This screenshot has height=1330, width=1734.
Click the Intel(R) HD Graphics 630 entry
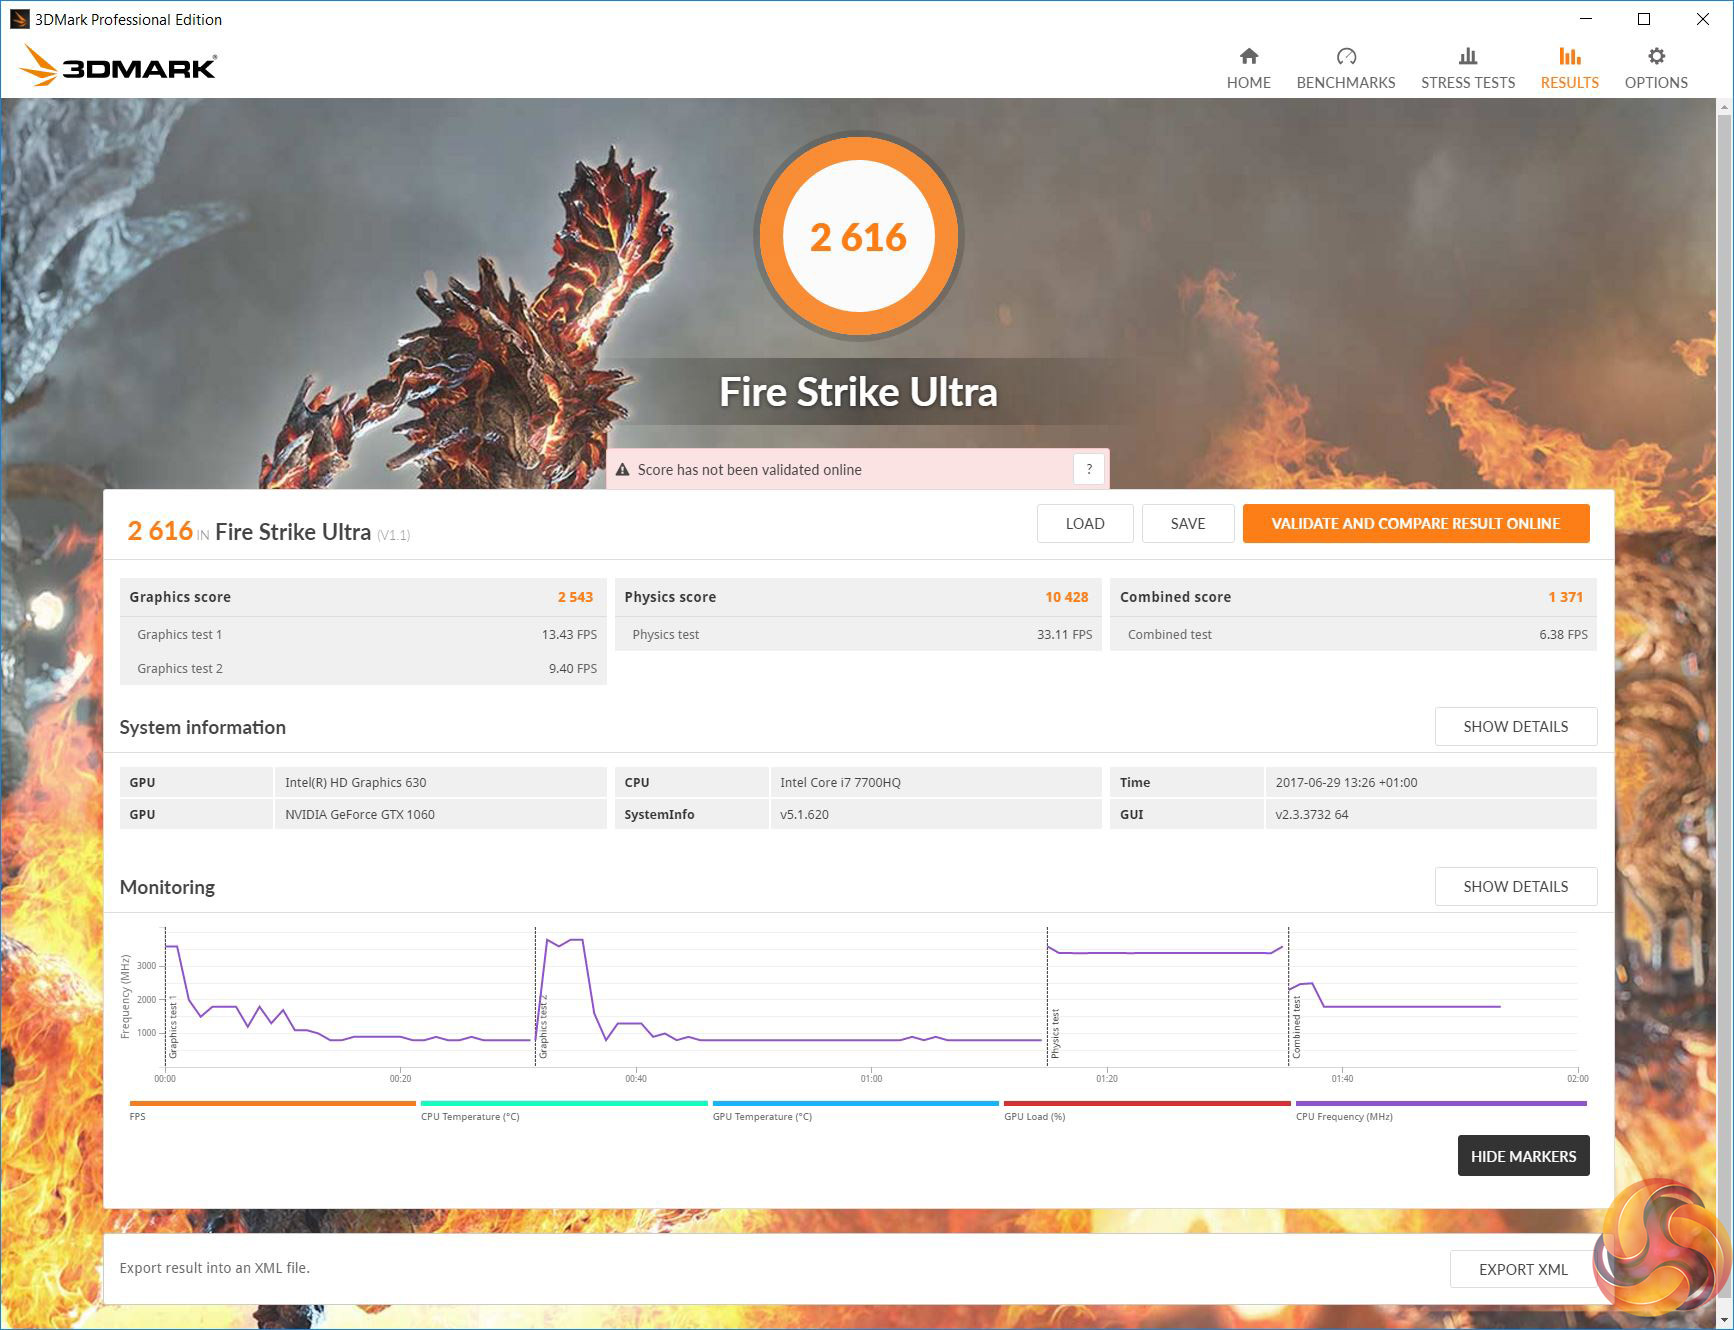click(x=356, y=783)
